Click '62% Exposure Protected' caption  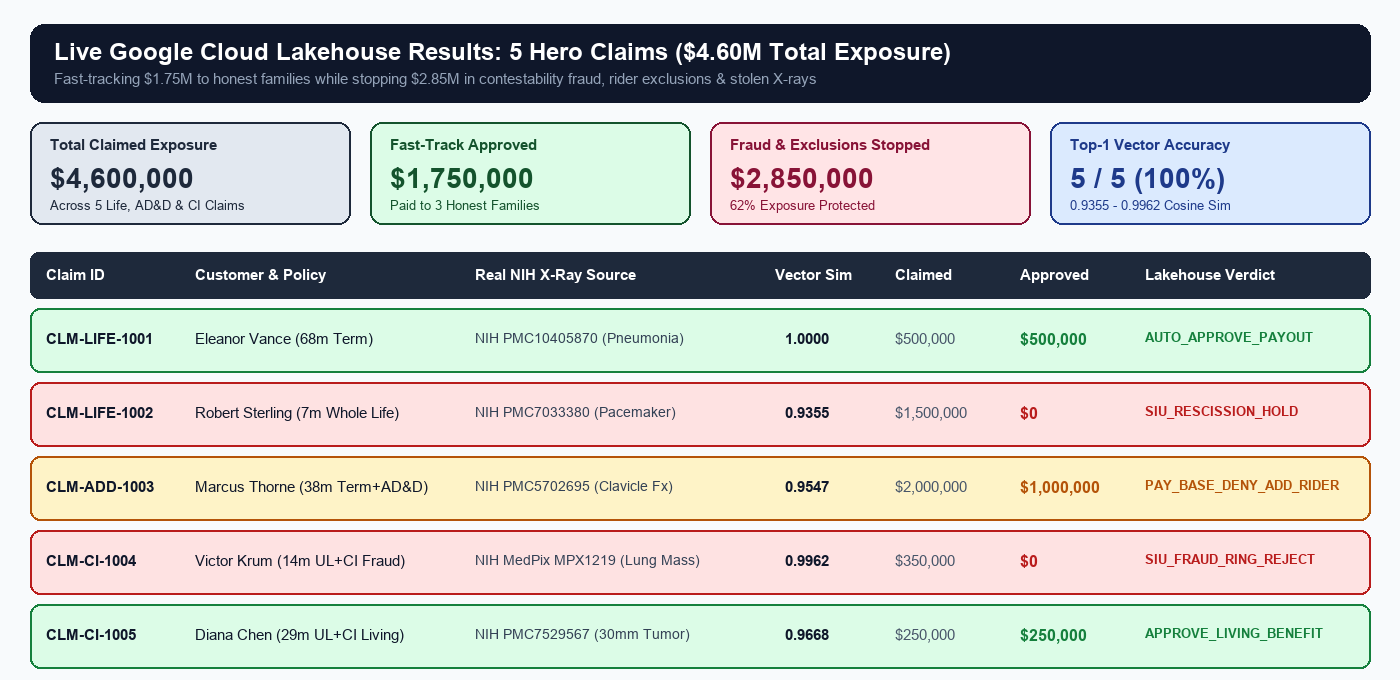point(802,205)
